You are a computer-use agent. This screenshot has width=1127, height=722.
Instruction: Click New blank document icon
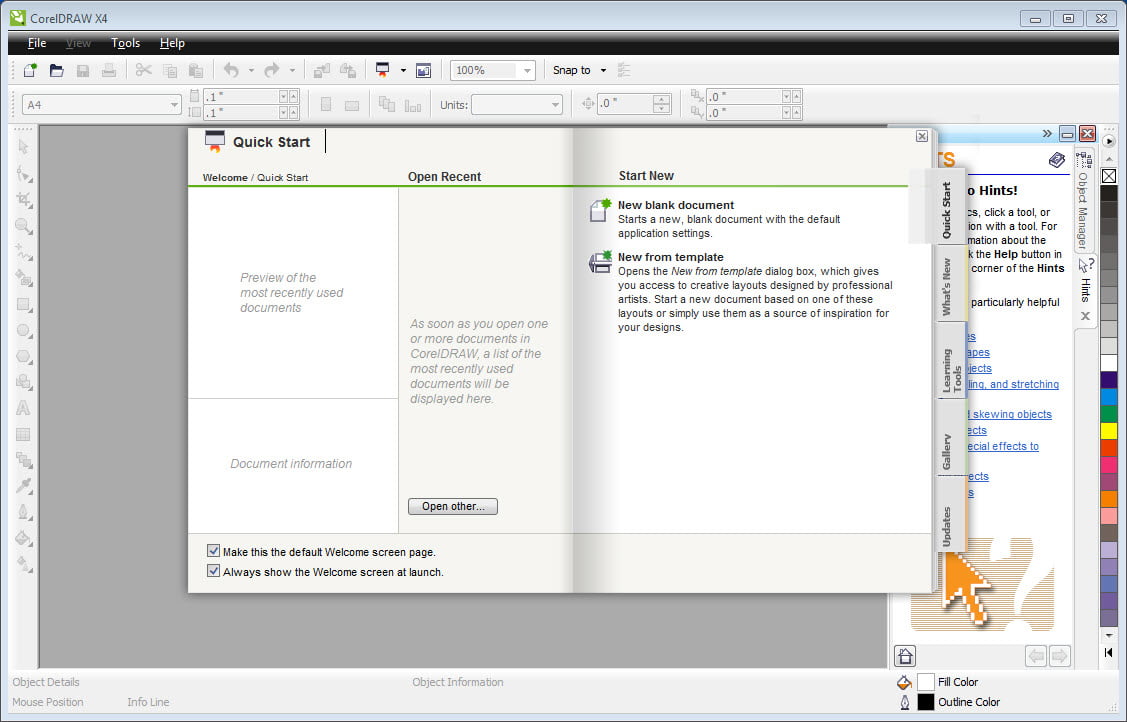pos(600,210)
